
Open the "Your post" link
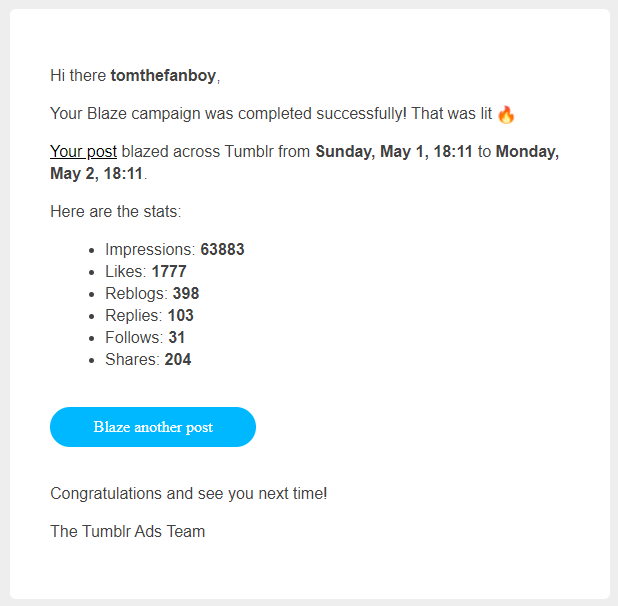83,152
